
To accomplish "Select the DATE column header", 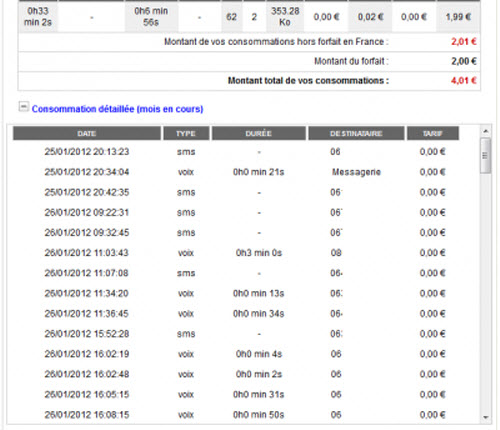I will (x=87, y=133).
